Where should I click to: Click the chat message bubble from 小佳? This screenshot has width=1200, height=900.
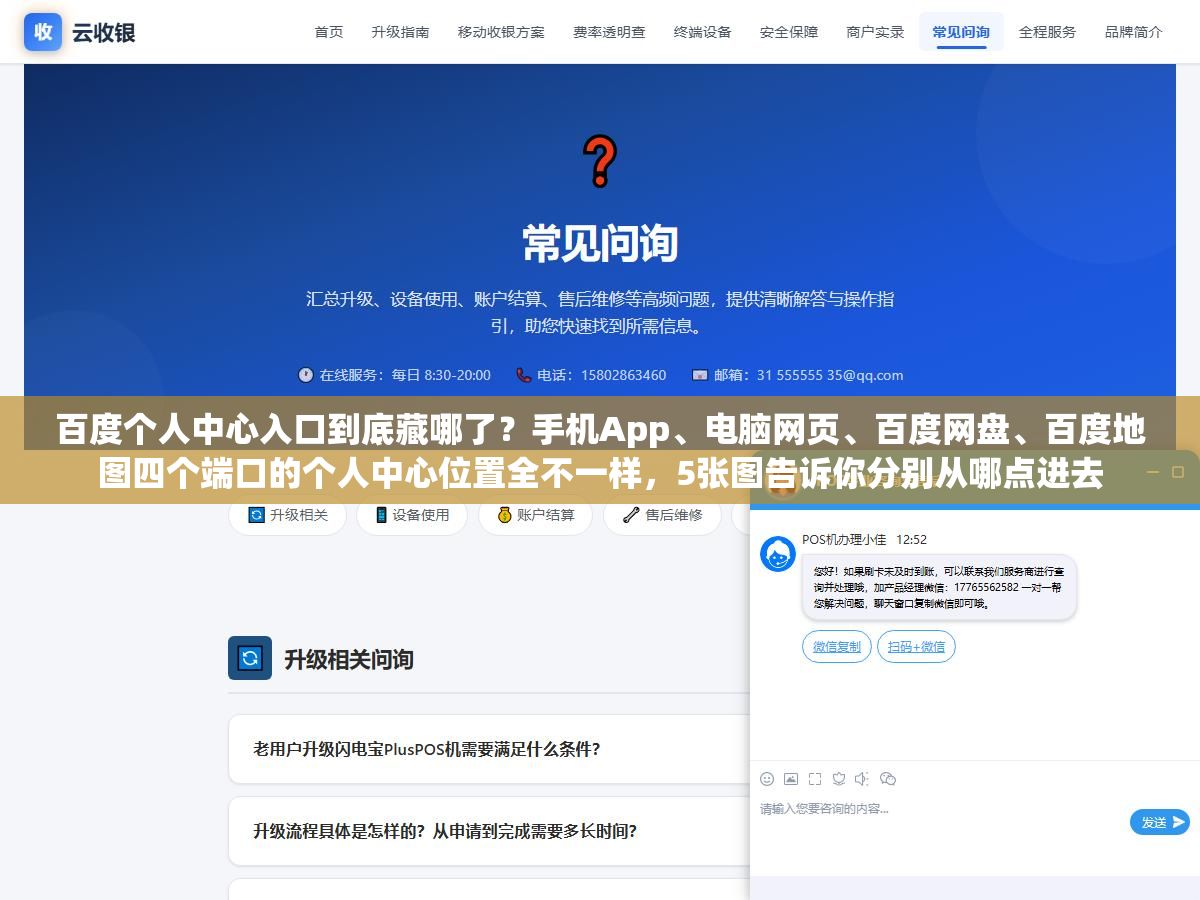point(939,587)
